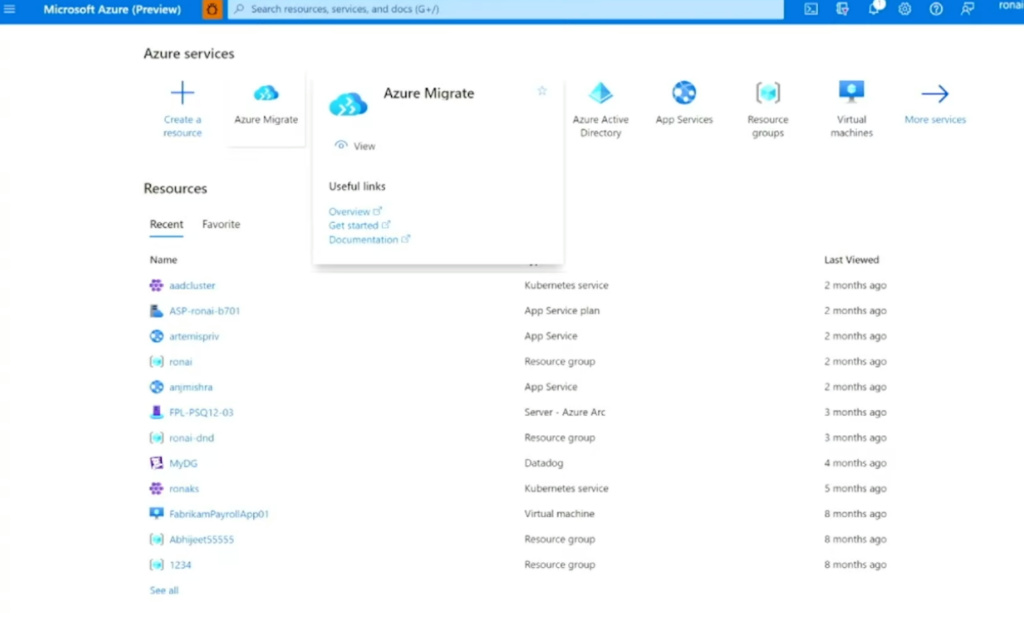This screenshot has height=620, width=1024.
Task: Open the ronai resource group
Action: coord(180,362)
